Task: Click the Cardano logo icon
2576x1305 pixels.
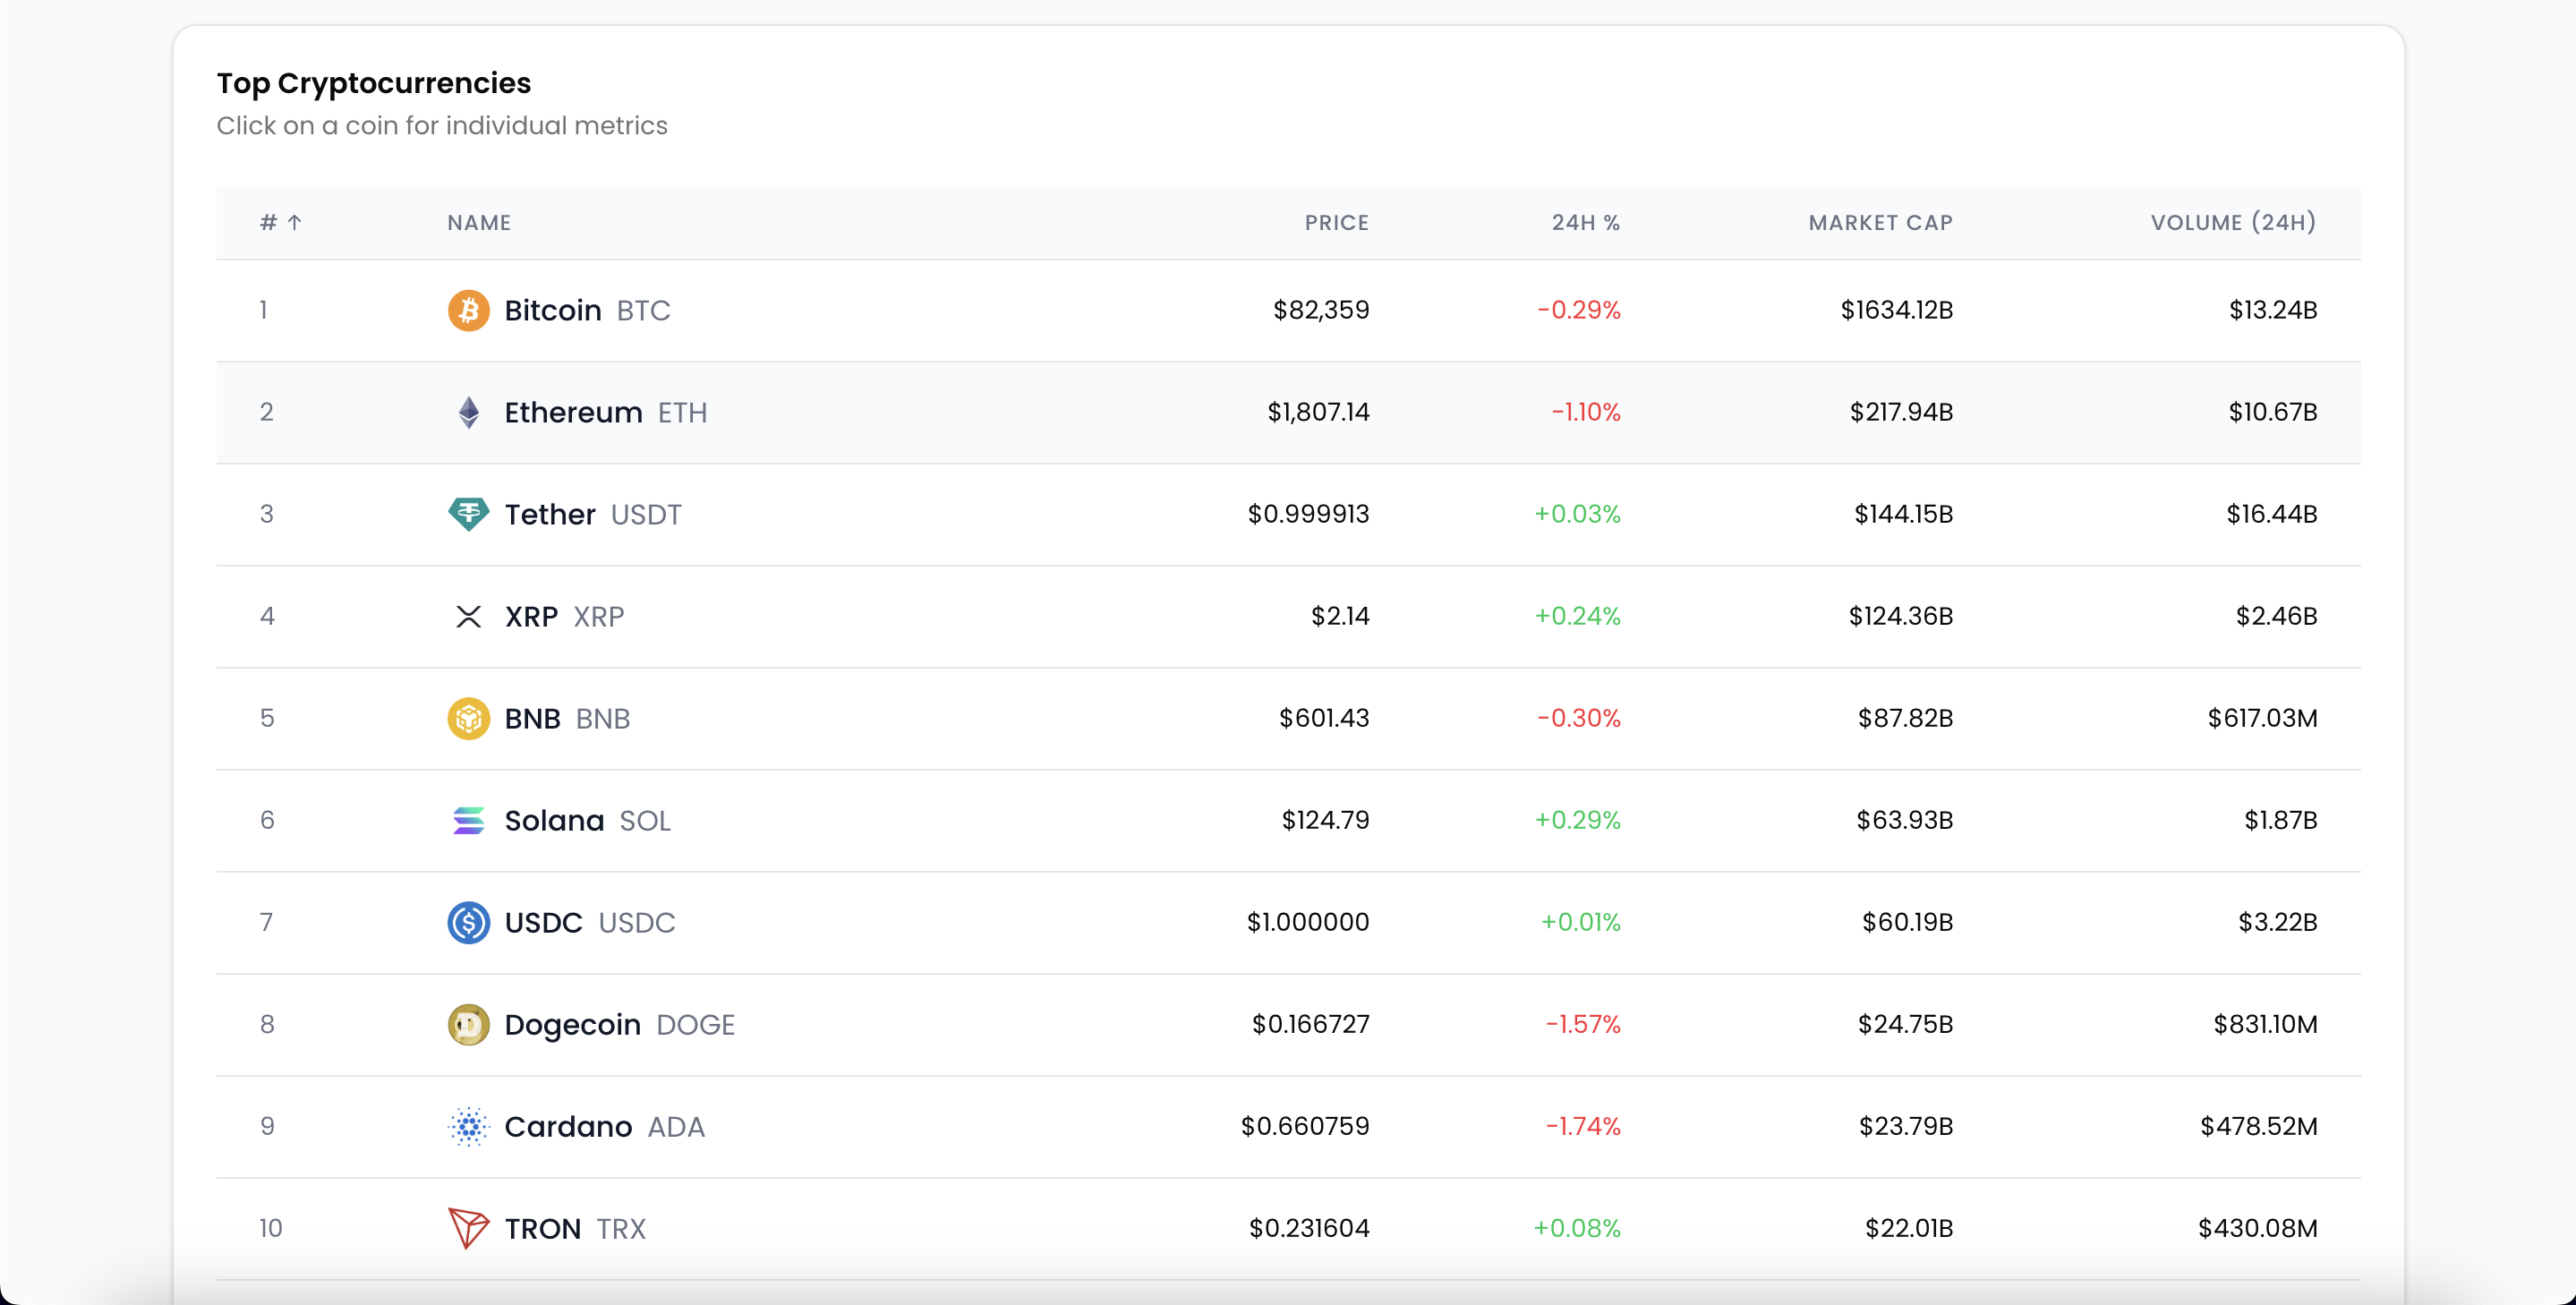Action: [x=468, y=1126]
